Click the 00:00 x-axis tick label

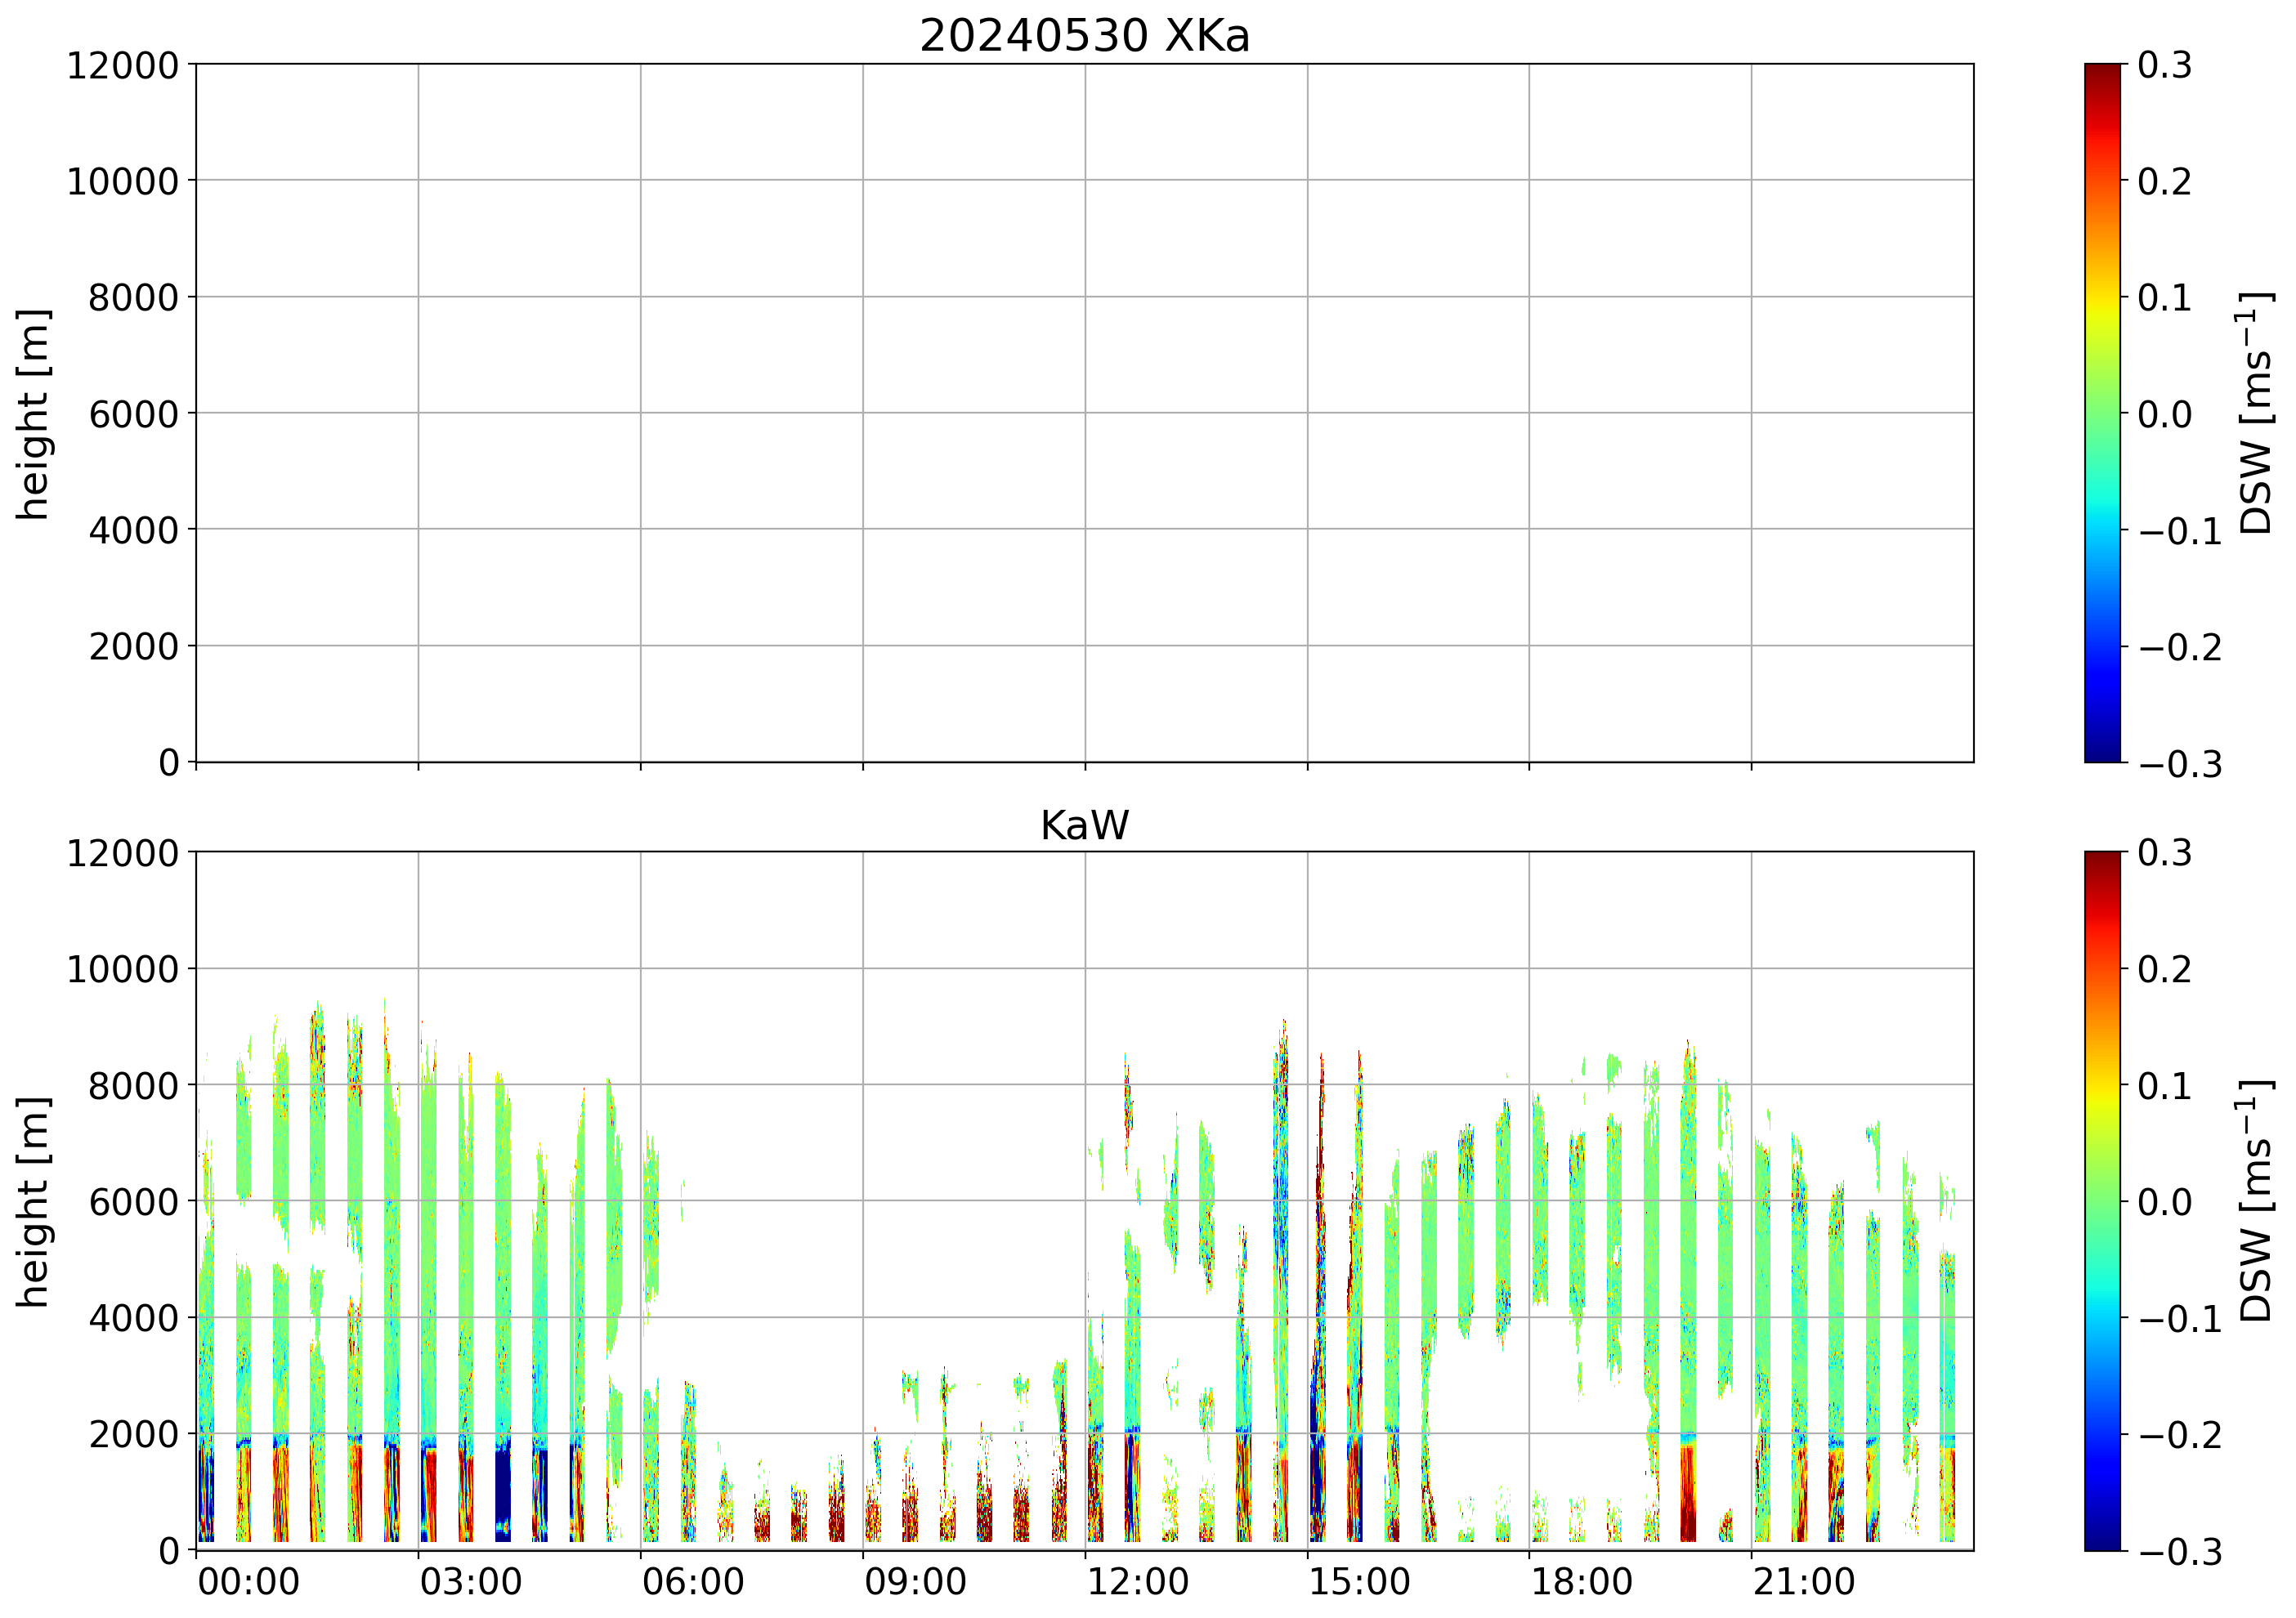pyautogui.click(x=248, y=1582)
